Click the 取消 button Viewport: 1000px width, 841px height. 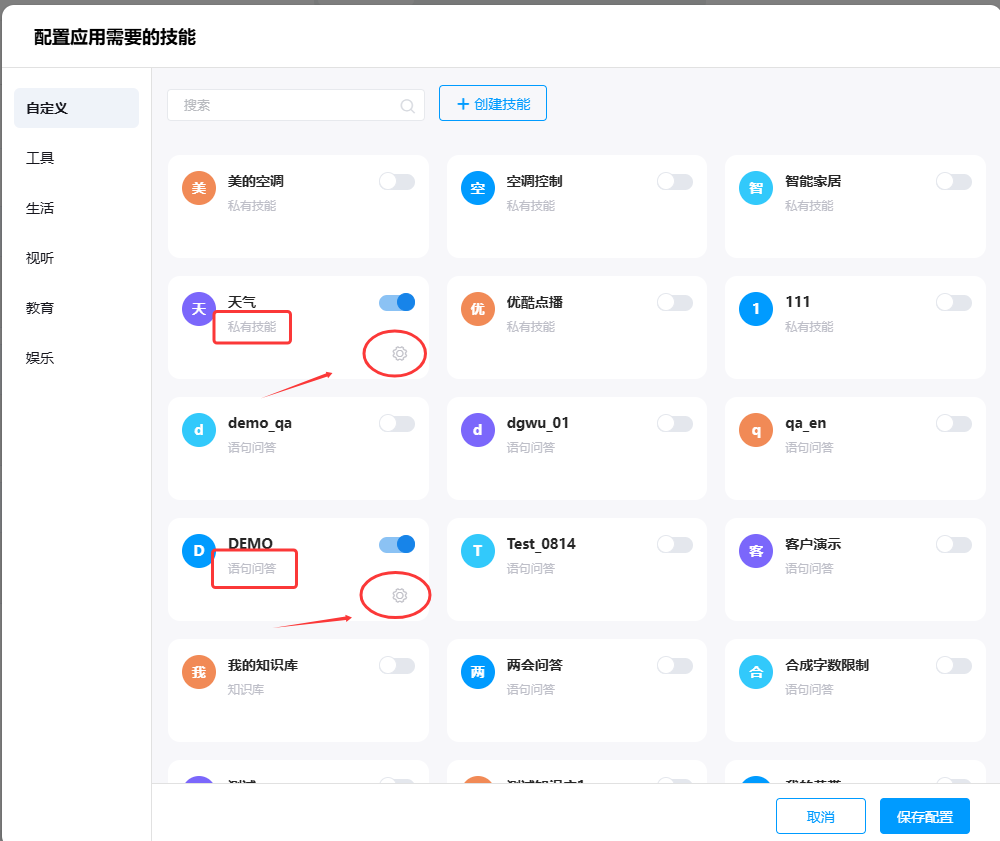coord(820,816)
